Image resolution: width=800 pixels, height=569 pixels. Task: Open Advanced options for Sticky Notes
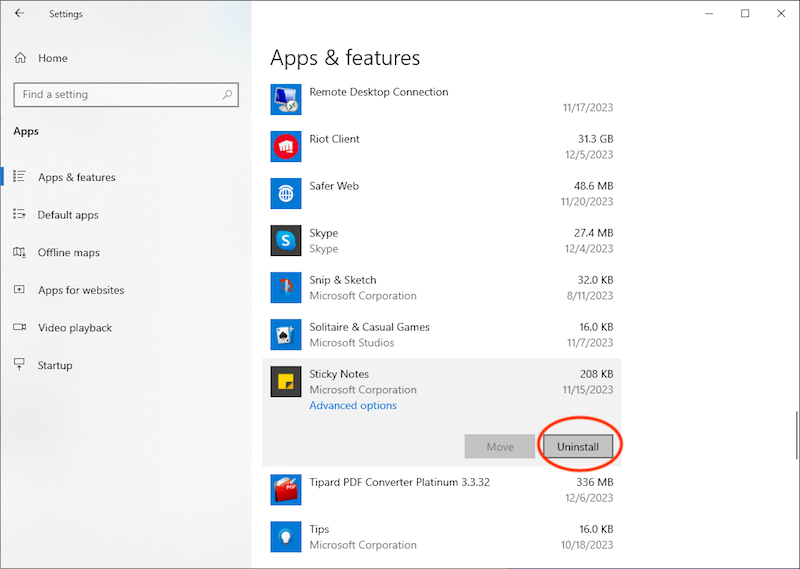(x=353, y=405)
